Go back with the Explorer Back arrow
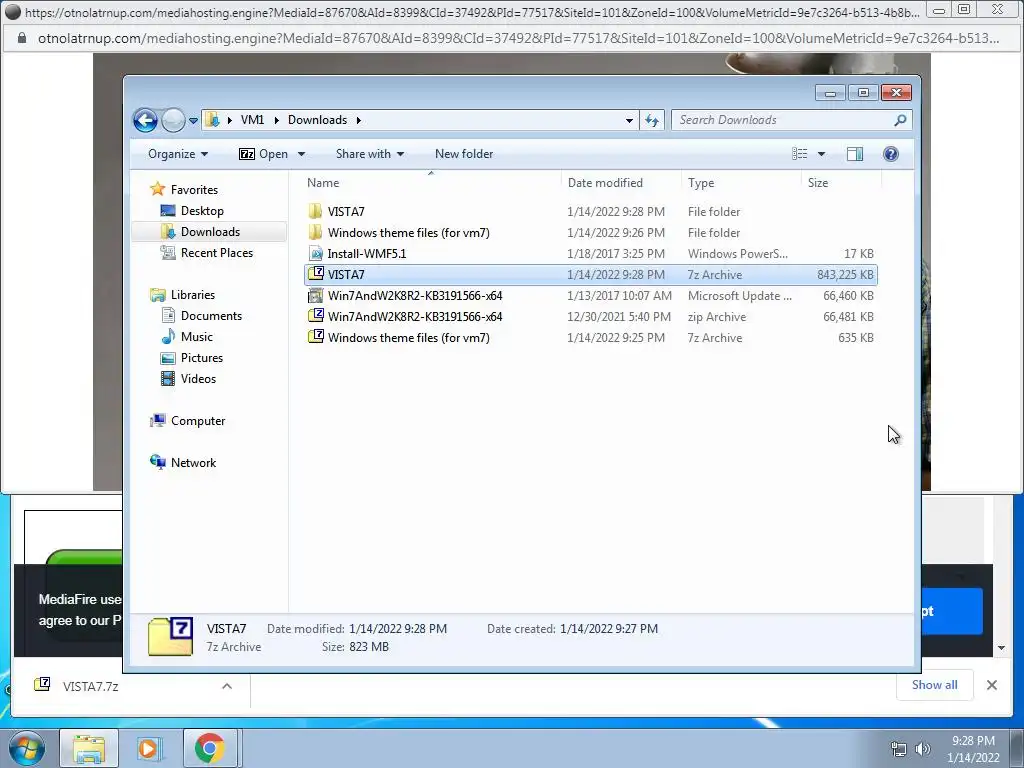Viewport: 1024px width, 768px height. coord(145,120)
